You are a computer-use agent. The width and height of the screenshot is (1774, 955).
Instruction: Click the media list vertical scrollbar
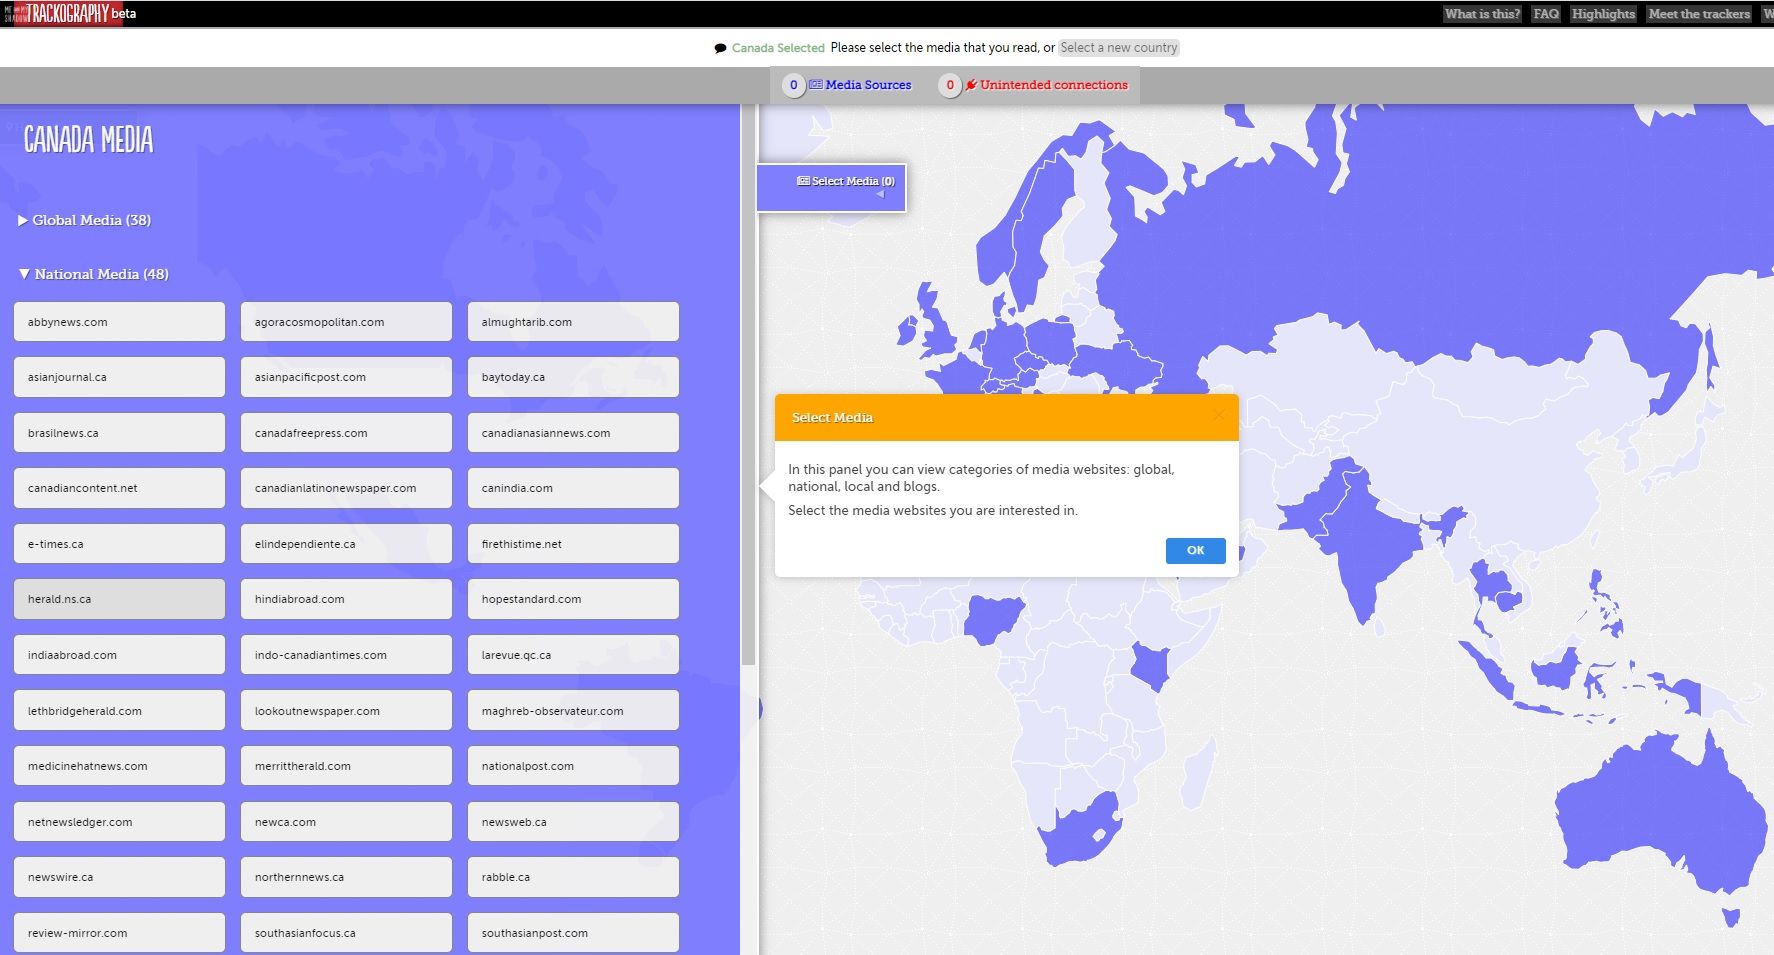748,400
